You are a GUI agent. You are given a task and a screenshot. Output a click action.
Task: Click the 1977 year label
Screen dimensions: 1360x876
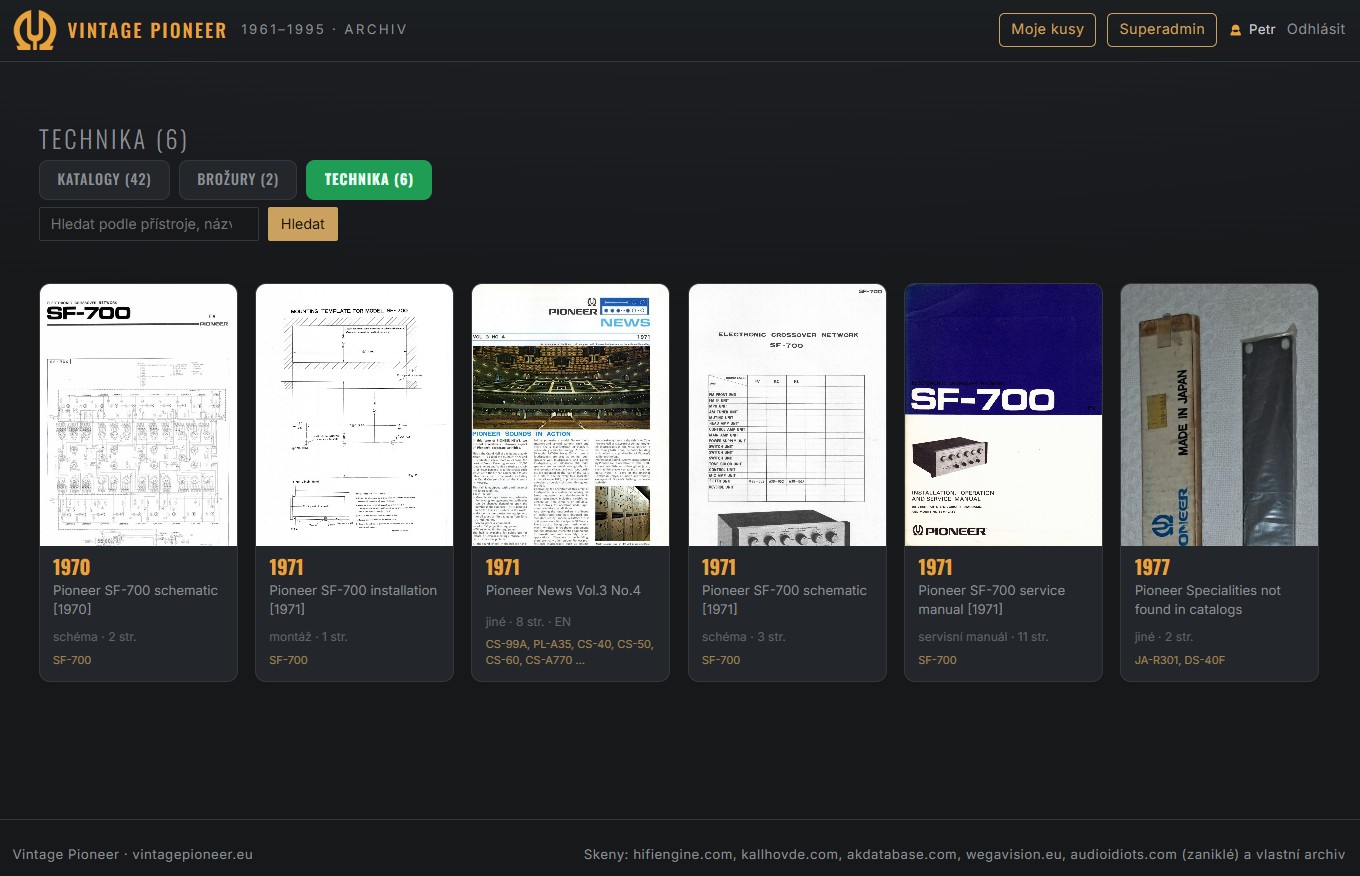pyautogui.click(x=1152, y=568)
